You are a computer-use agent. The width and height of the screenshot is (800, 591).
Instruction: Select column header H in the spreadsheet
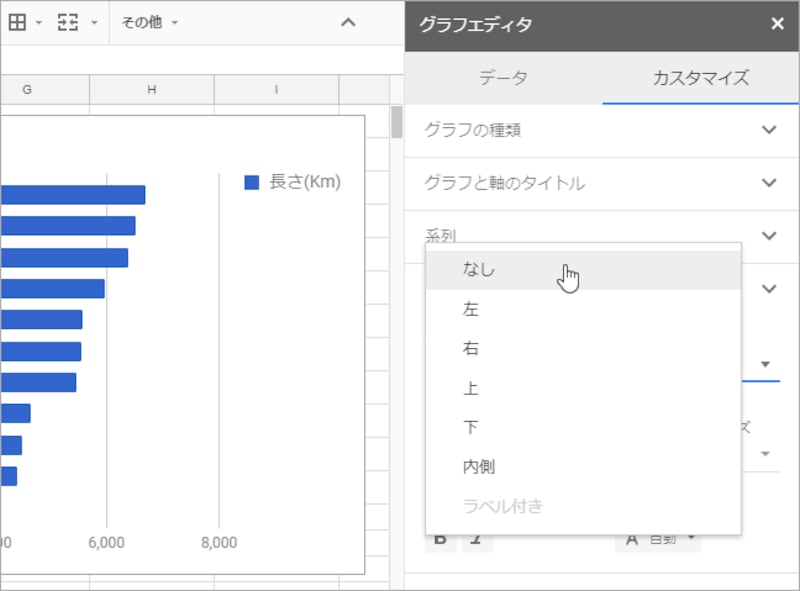(x=151, y=89)
